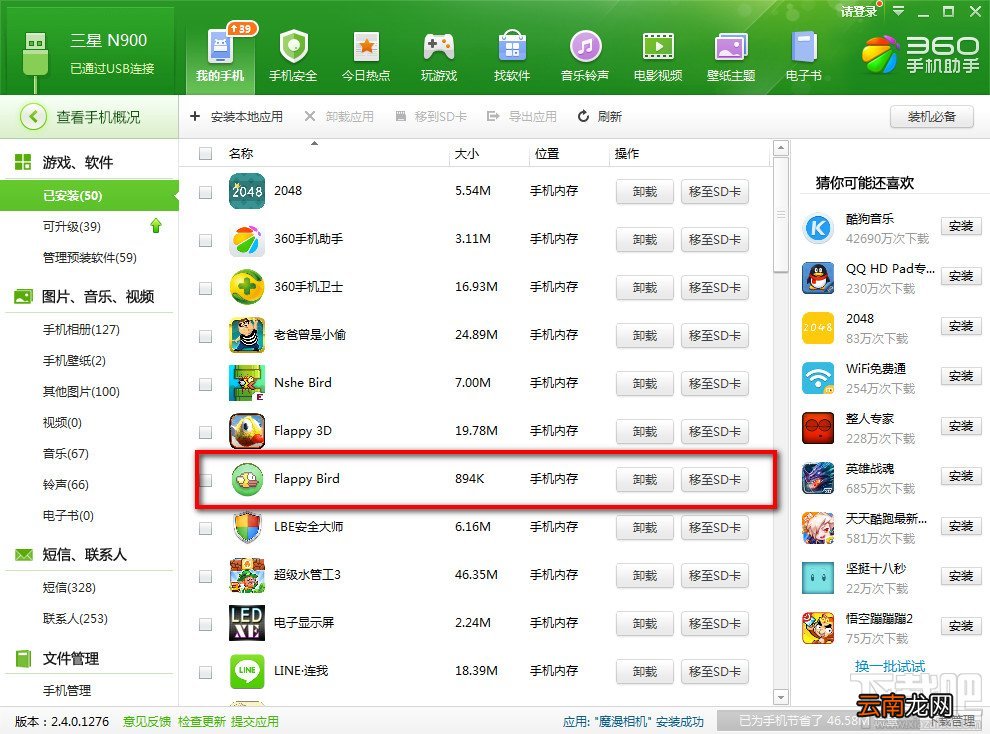Click the 360手机卫士 app icon
Viewport: 990px width, 734px height.
coord(247,287)
